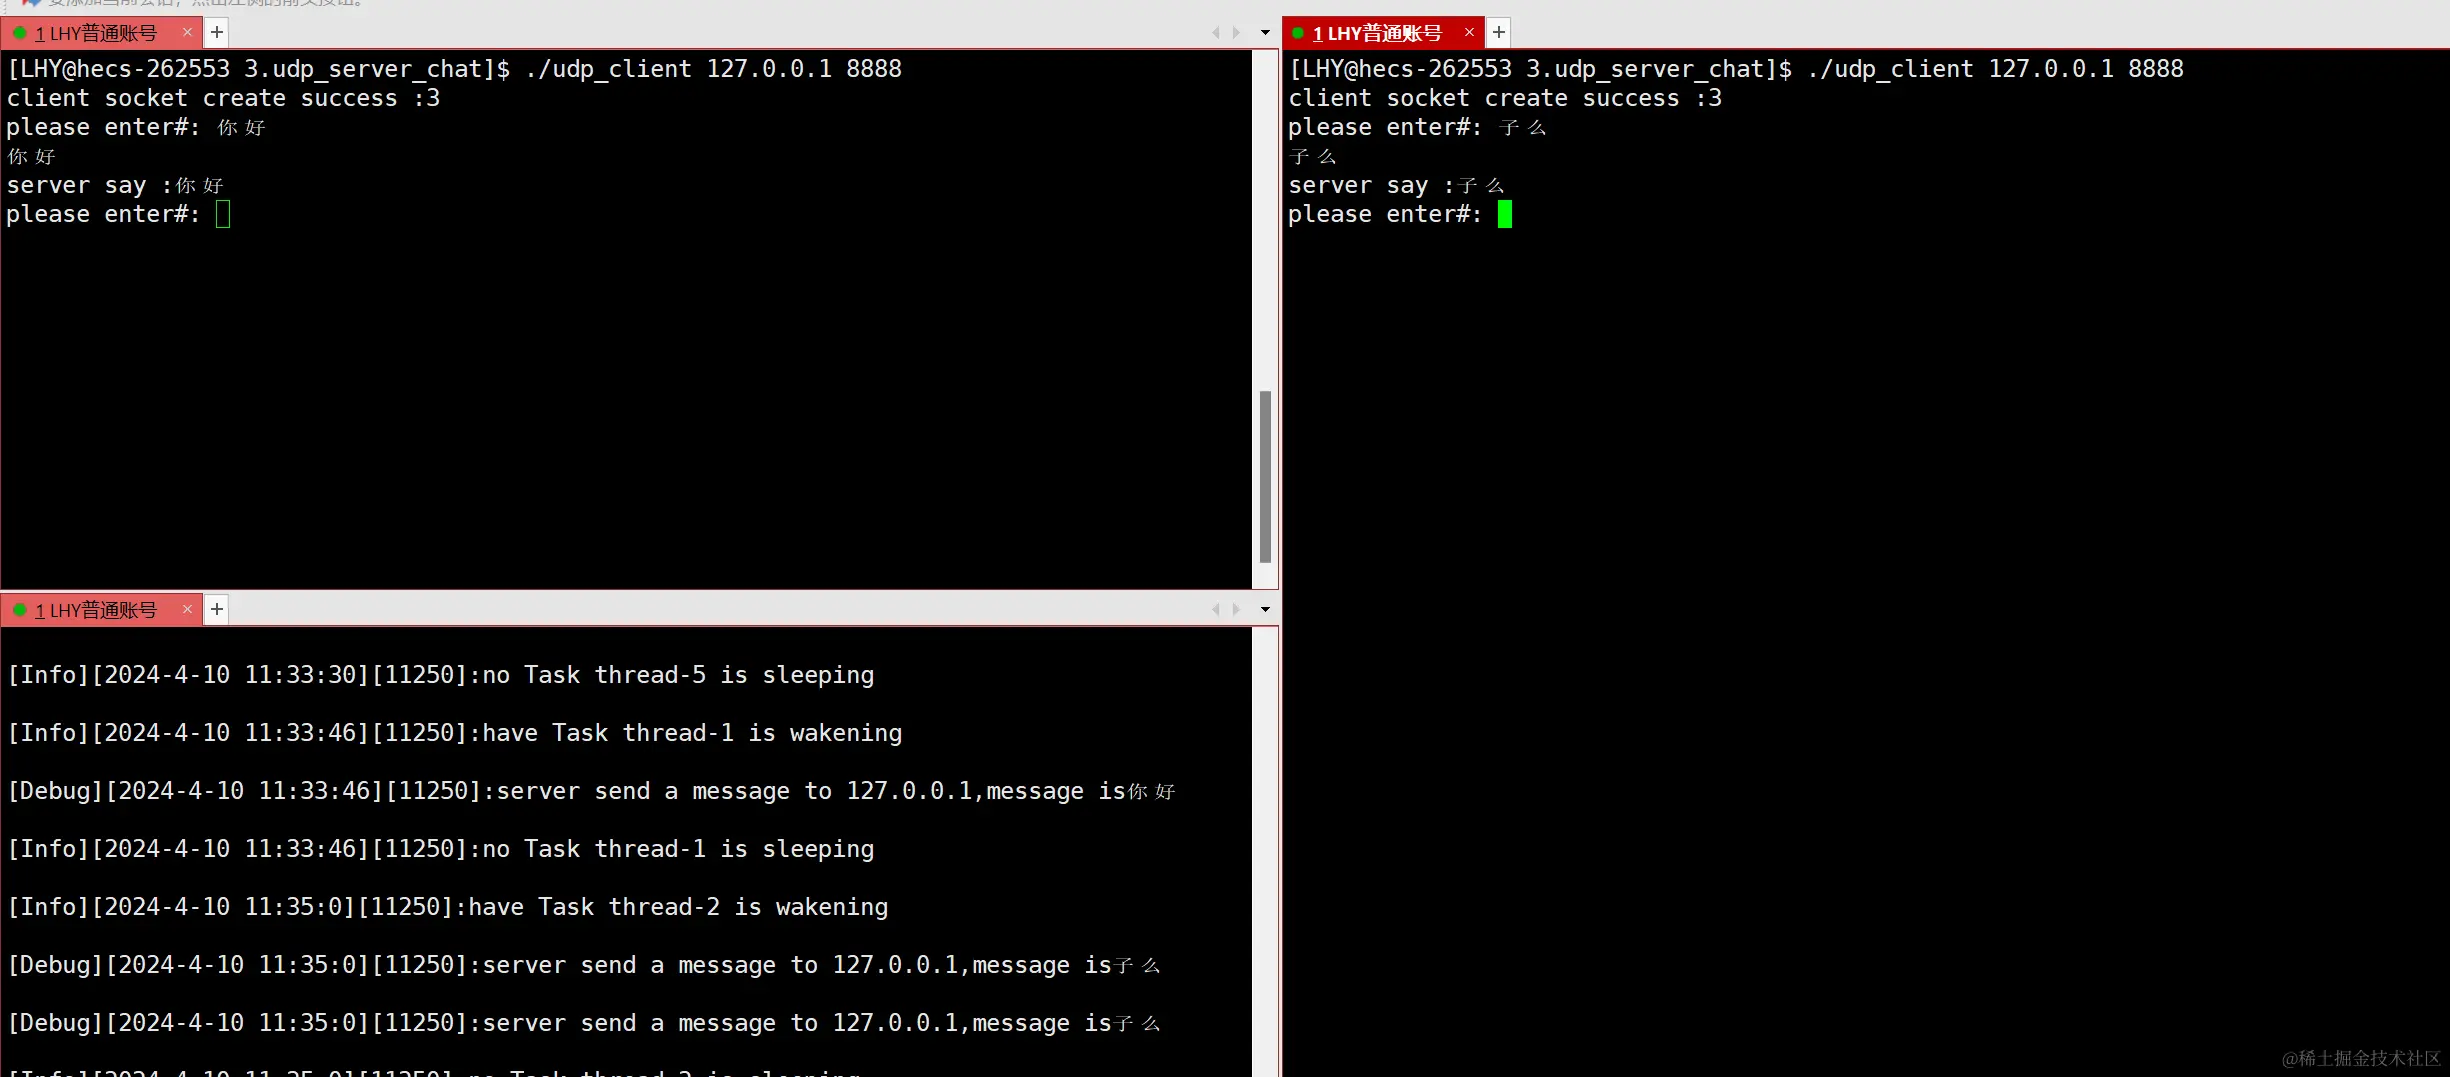The width and height of the screenshot is (2450, 1077).
Task: Click the right terminal's empty 'please enter#:' prompt
Action: point(1400,214)
